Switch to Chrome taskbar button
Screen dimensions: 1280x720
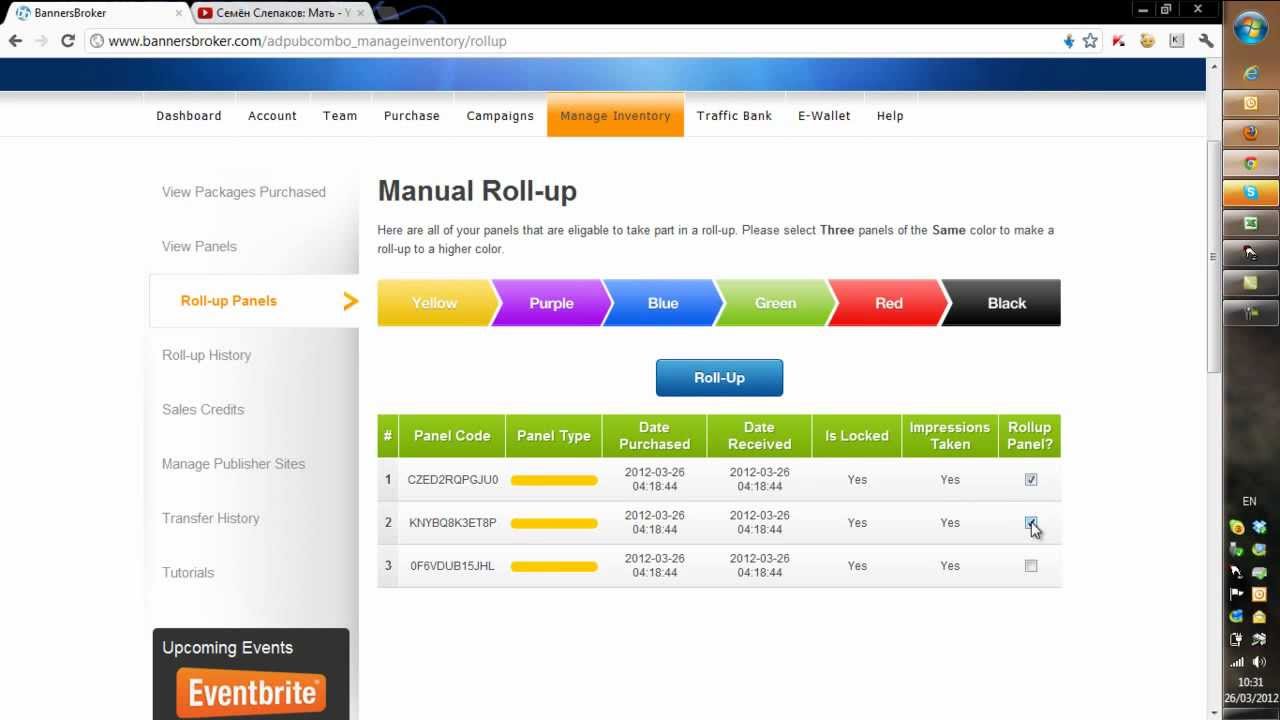pyautogui.click(x=1250, y=163)
